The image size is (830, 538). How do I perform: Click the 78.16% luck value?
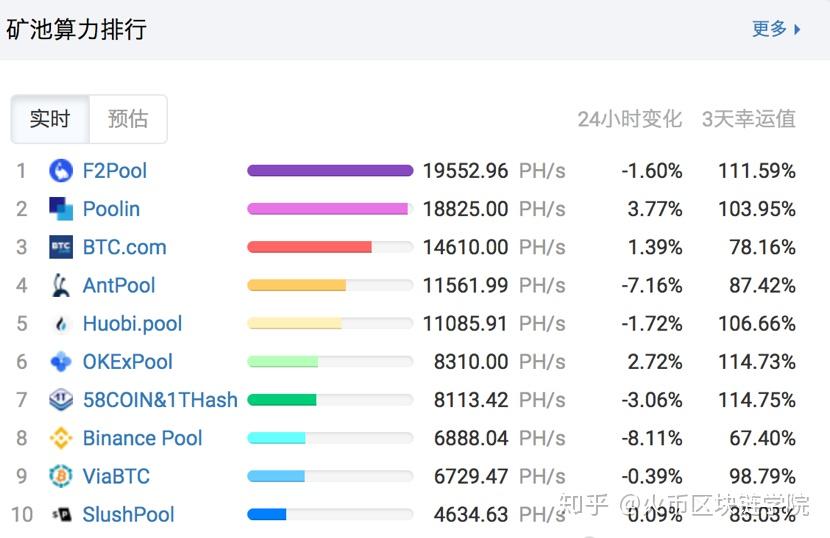coord(763,247)
